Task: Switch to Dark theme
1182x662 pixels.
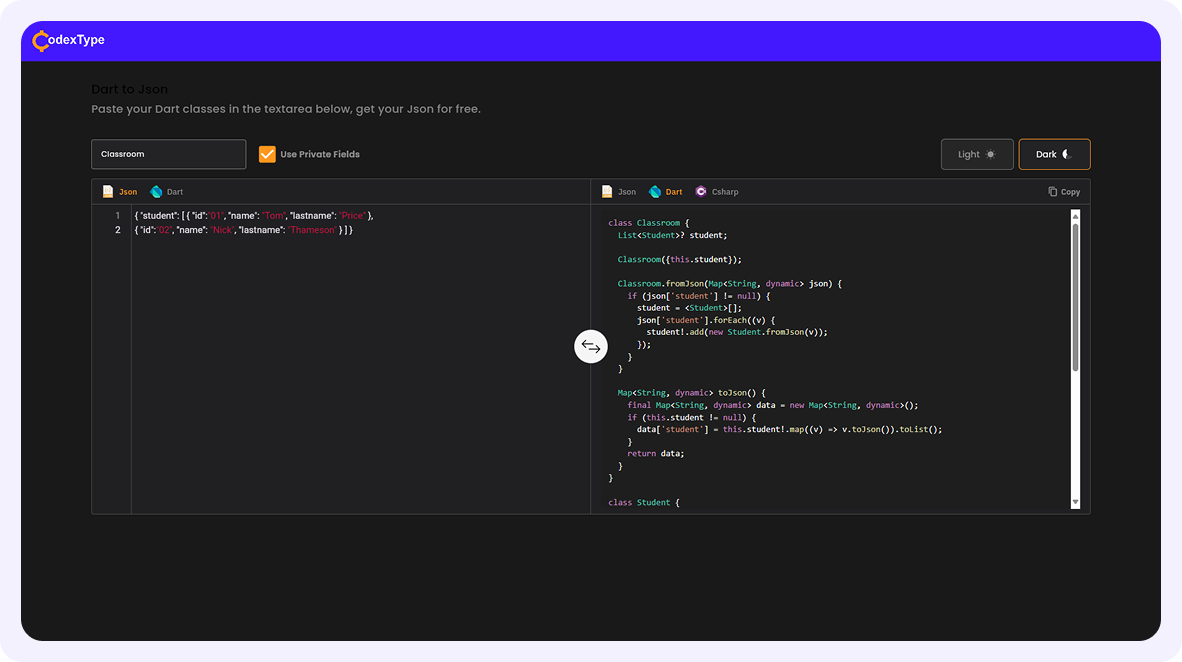Action: (x=1054, y=155)
